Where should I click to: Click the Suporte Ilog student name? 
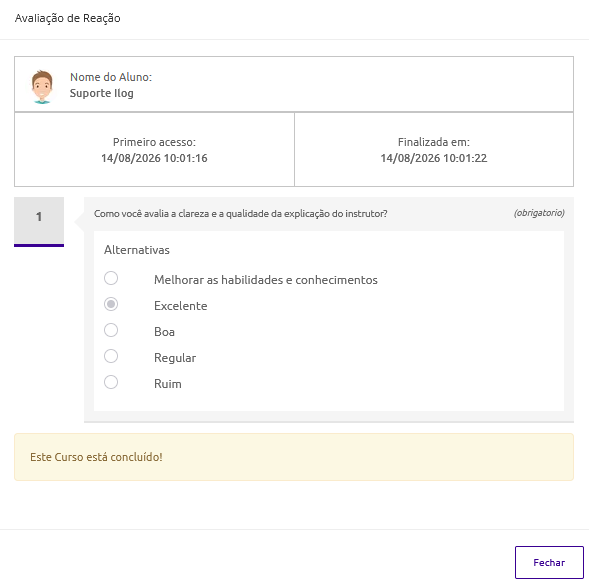[x=102, y=93]
